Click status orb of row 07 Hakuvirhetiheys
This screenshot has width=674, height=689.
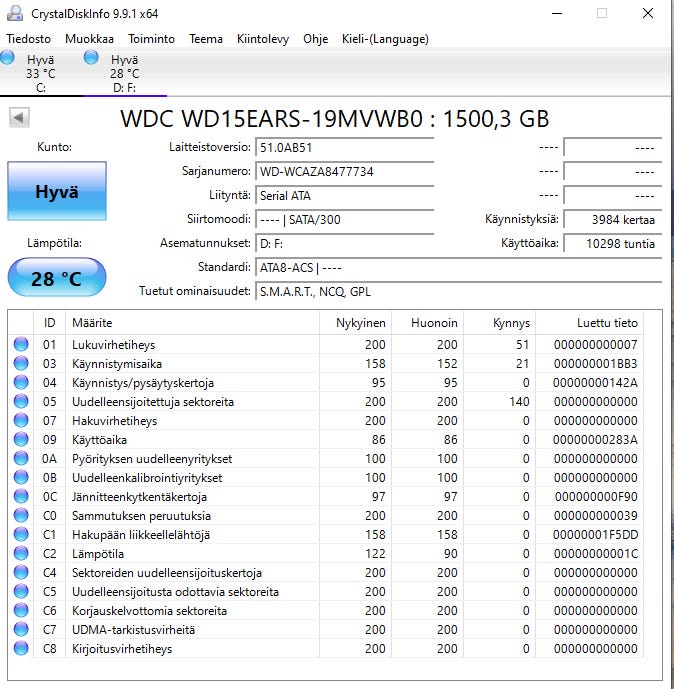[x=21, y=421]
